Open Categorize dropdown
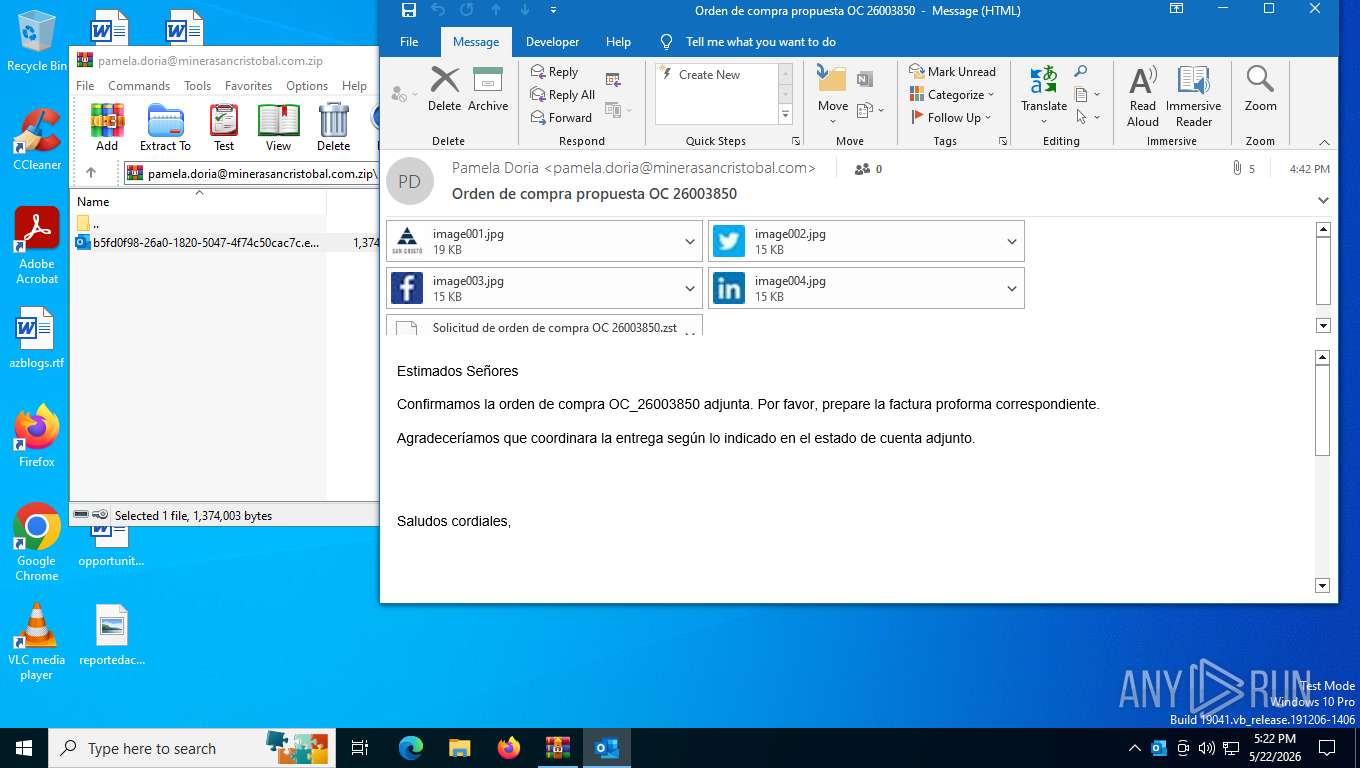This screenshot has width=1360, height=768. coord(952,95)
